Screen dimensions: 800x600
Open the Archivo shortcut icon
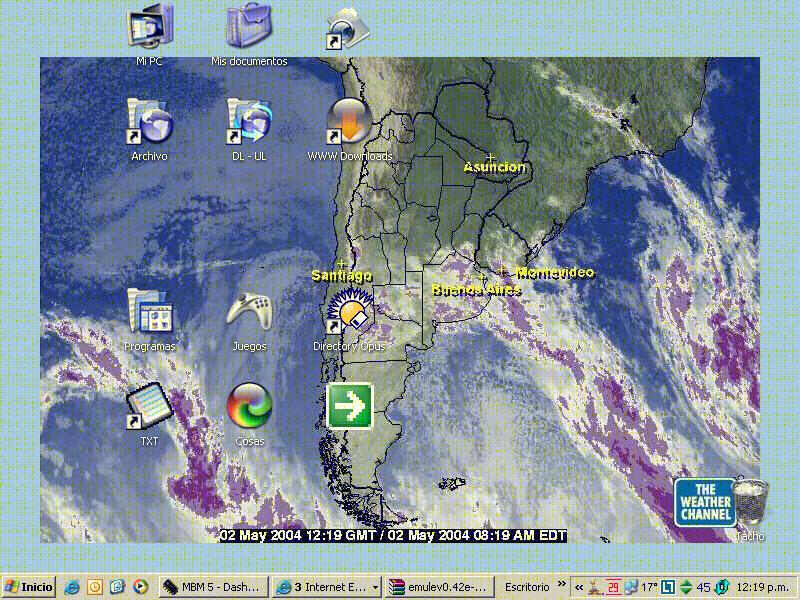(x=150, y=123)
